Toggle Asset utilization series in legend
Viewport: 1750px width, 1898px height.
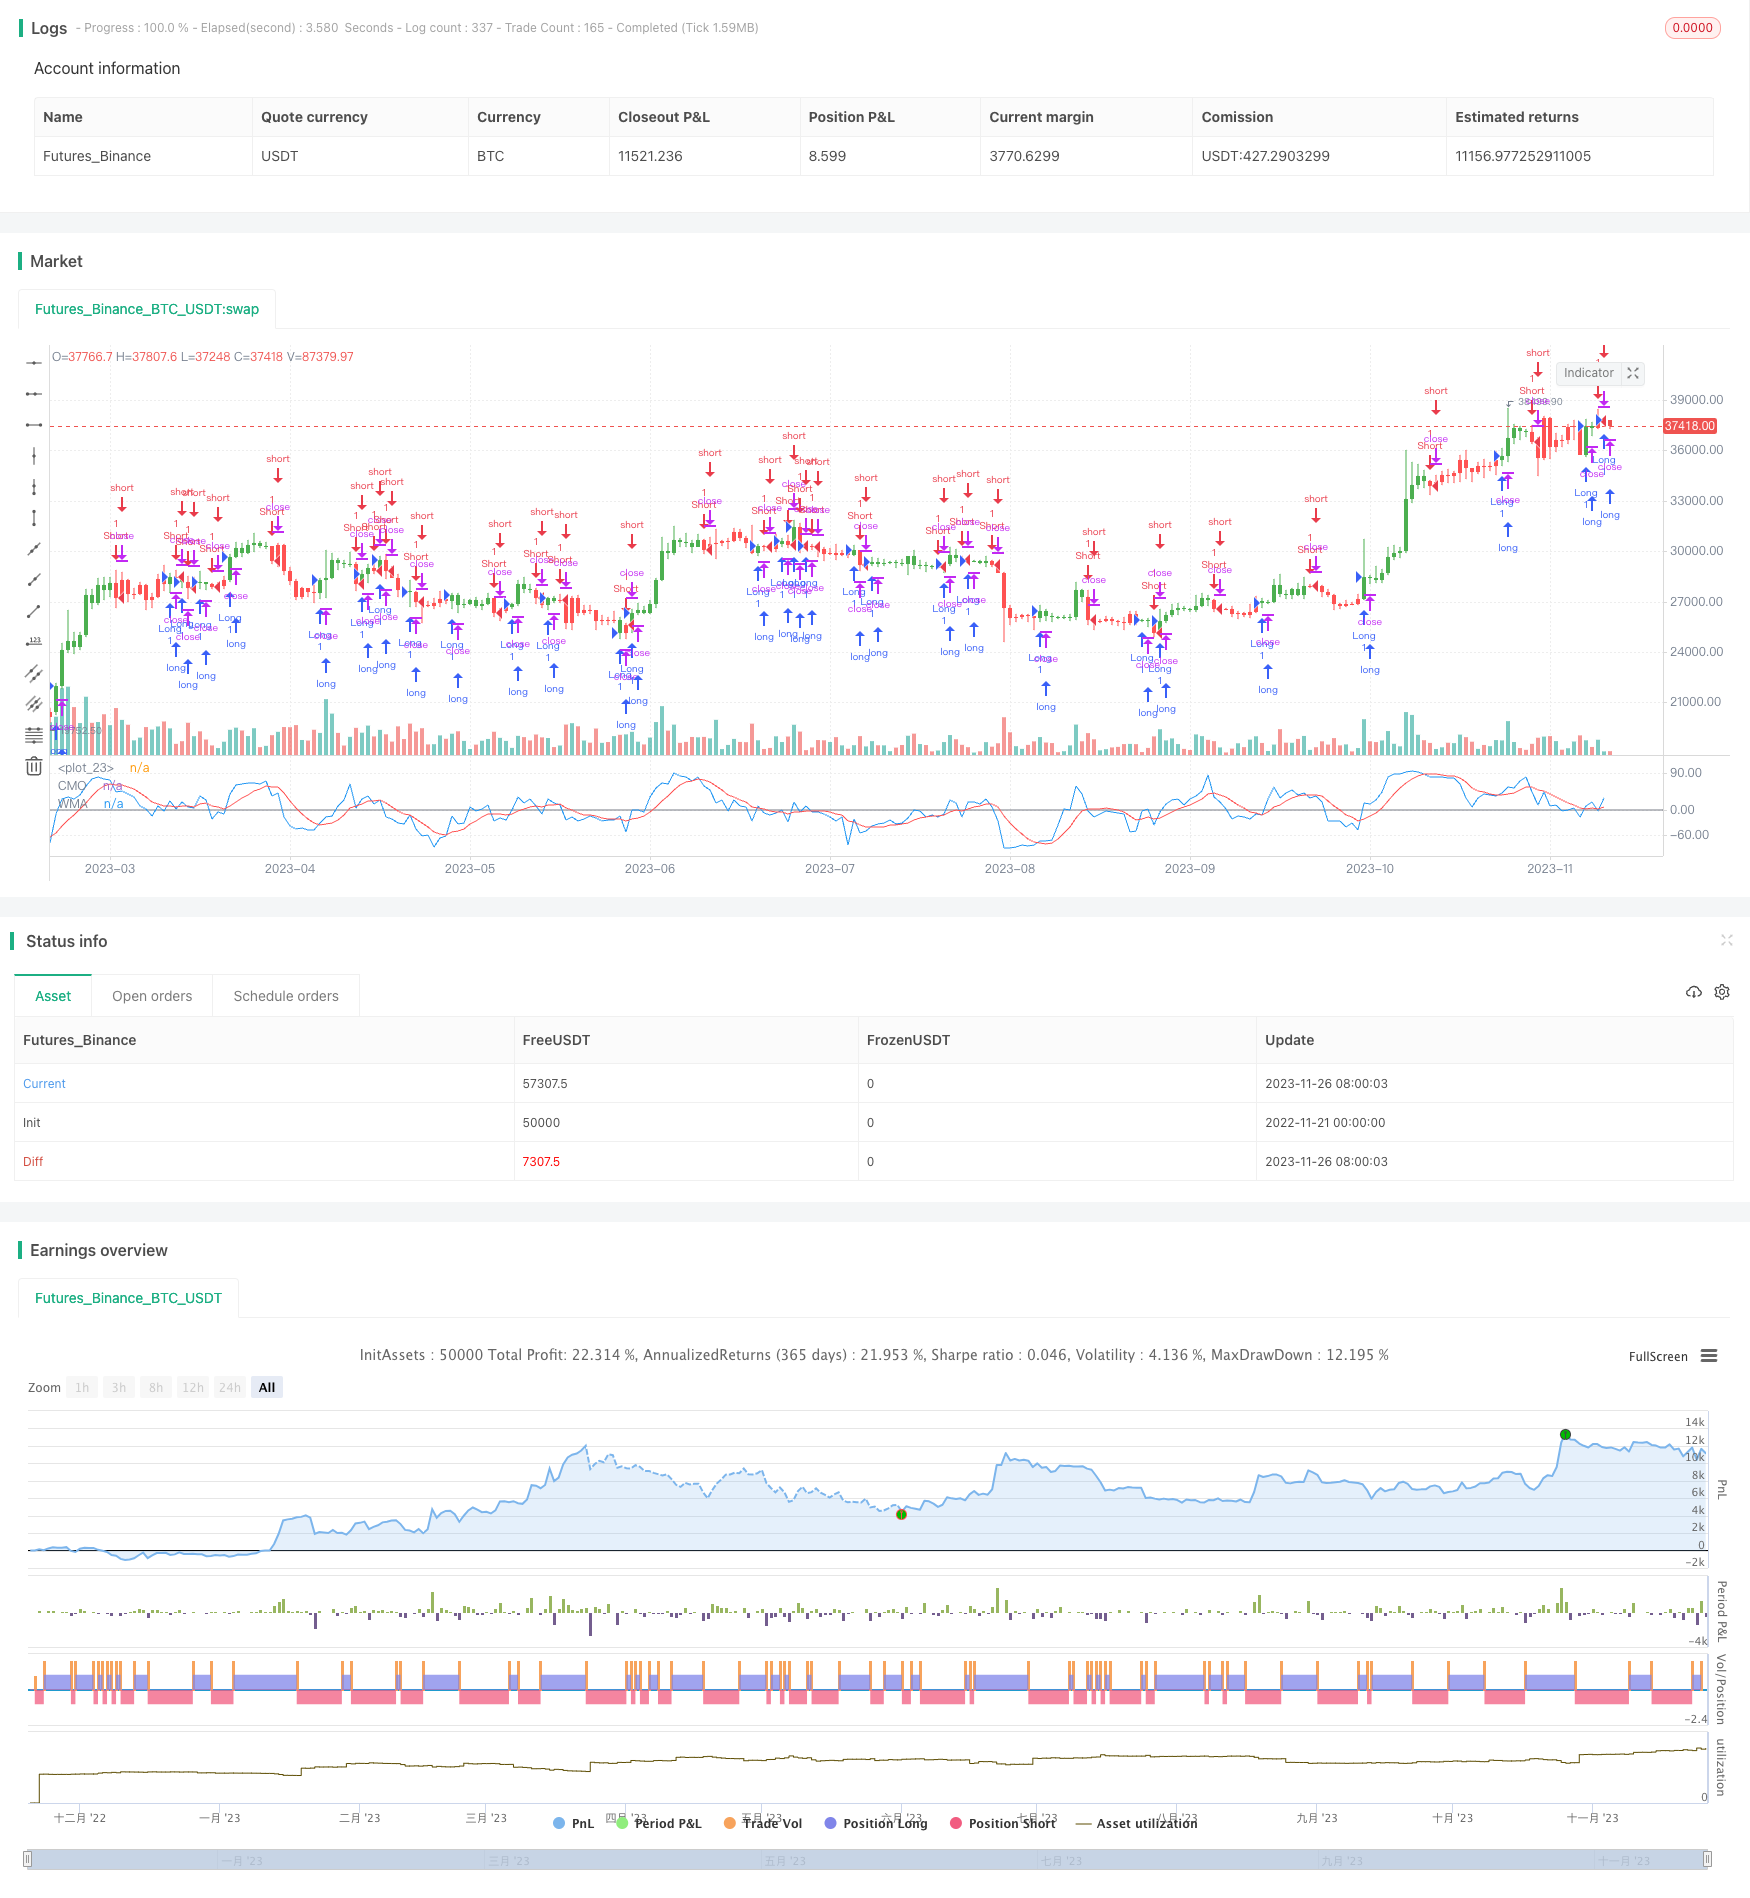click(x=1137, y=1823)
